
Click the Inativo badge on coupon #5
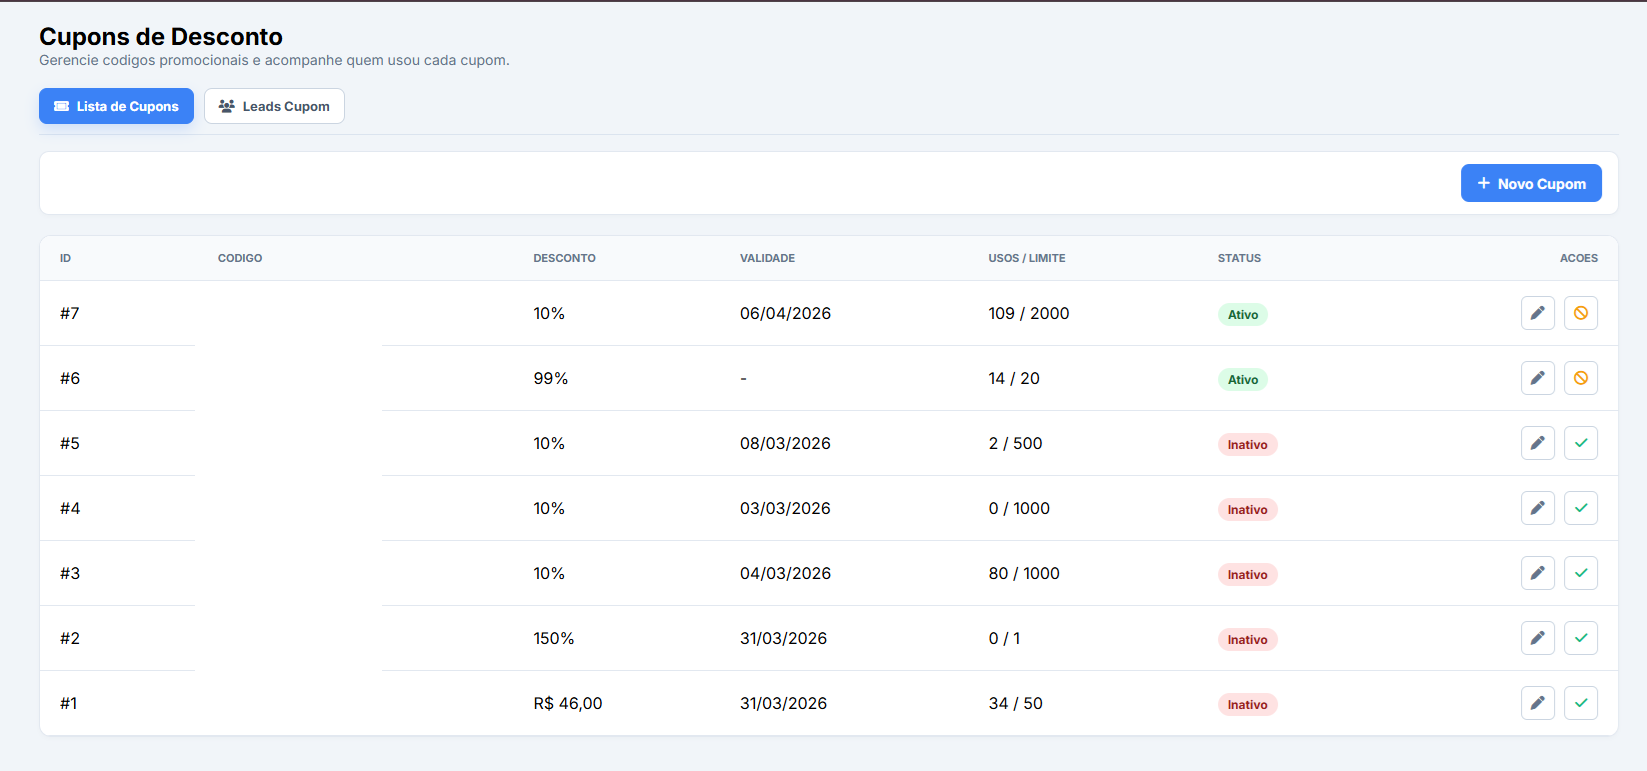click(x=1247, y=445)
